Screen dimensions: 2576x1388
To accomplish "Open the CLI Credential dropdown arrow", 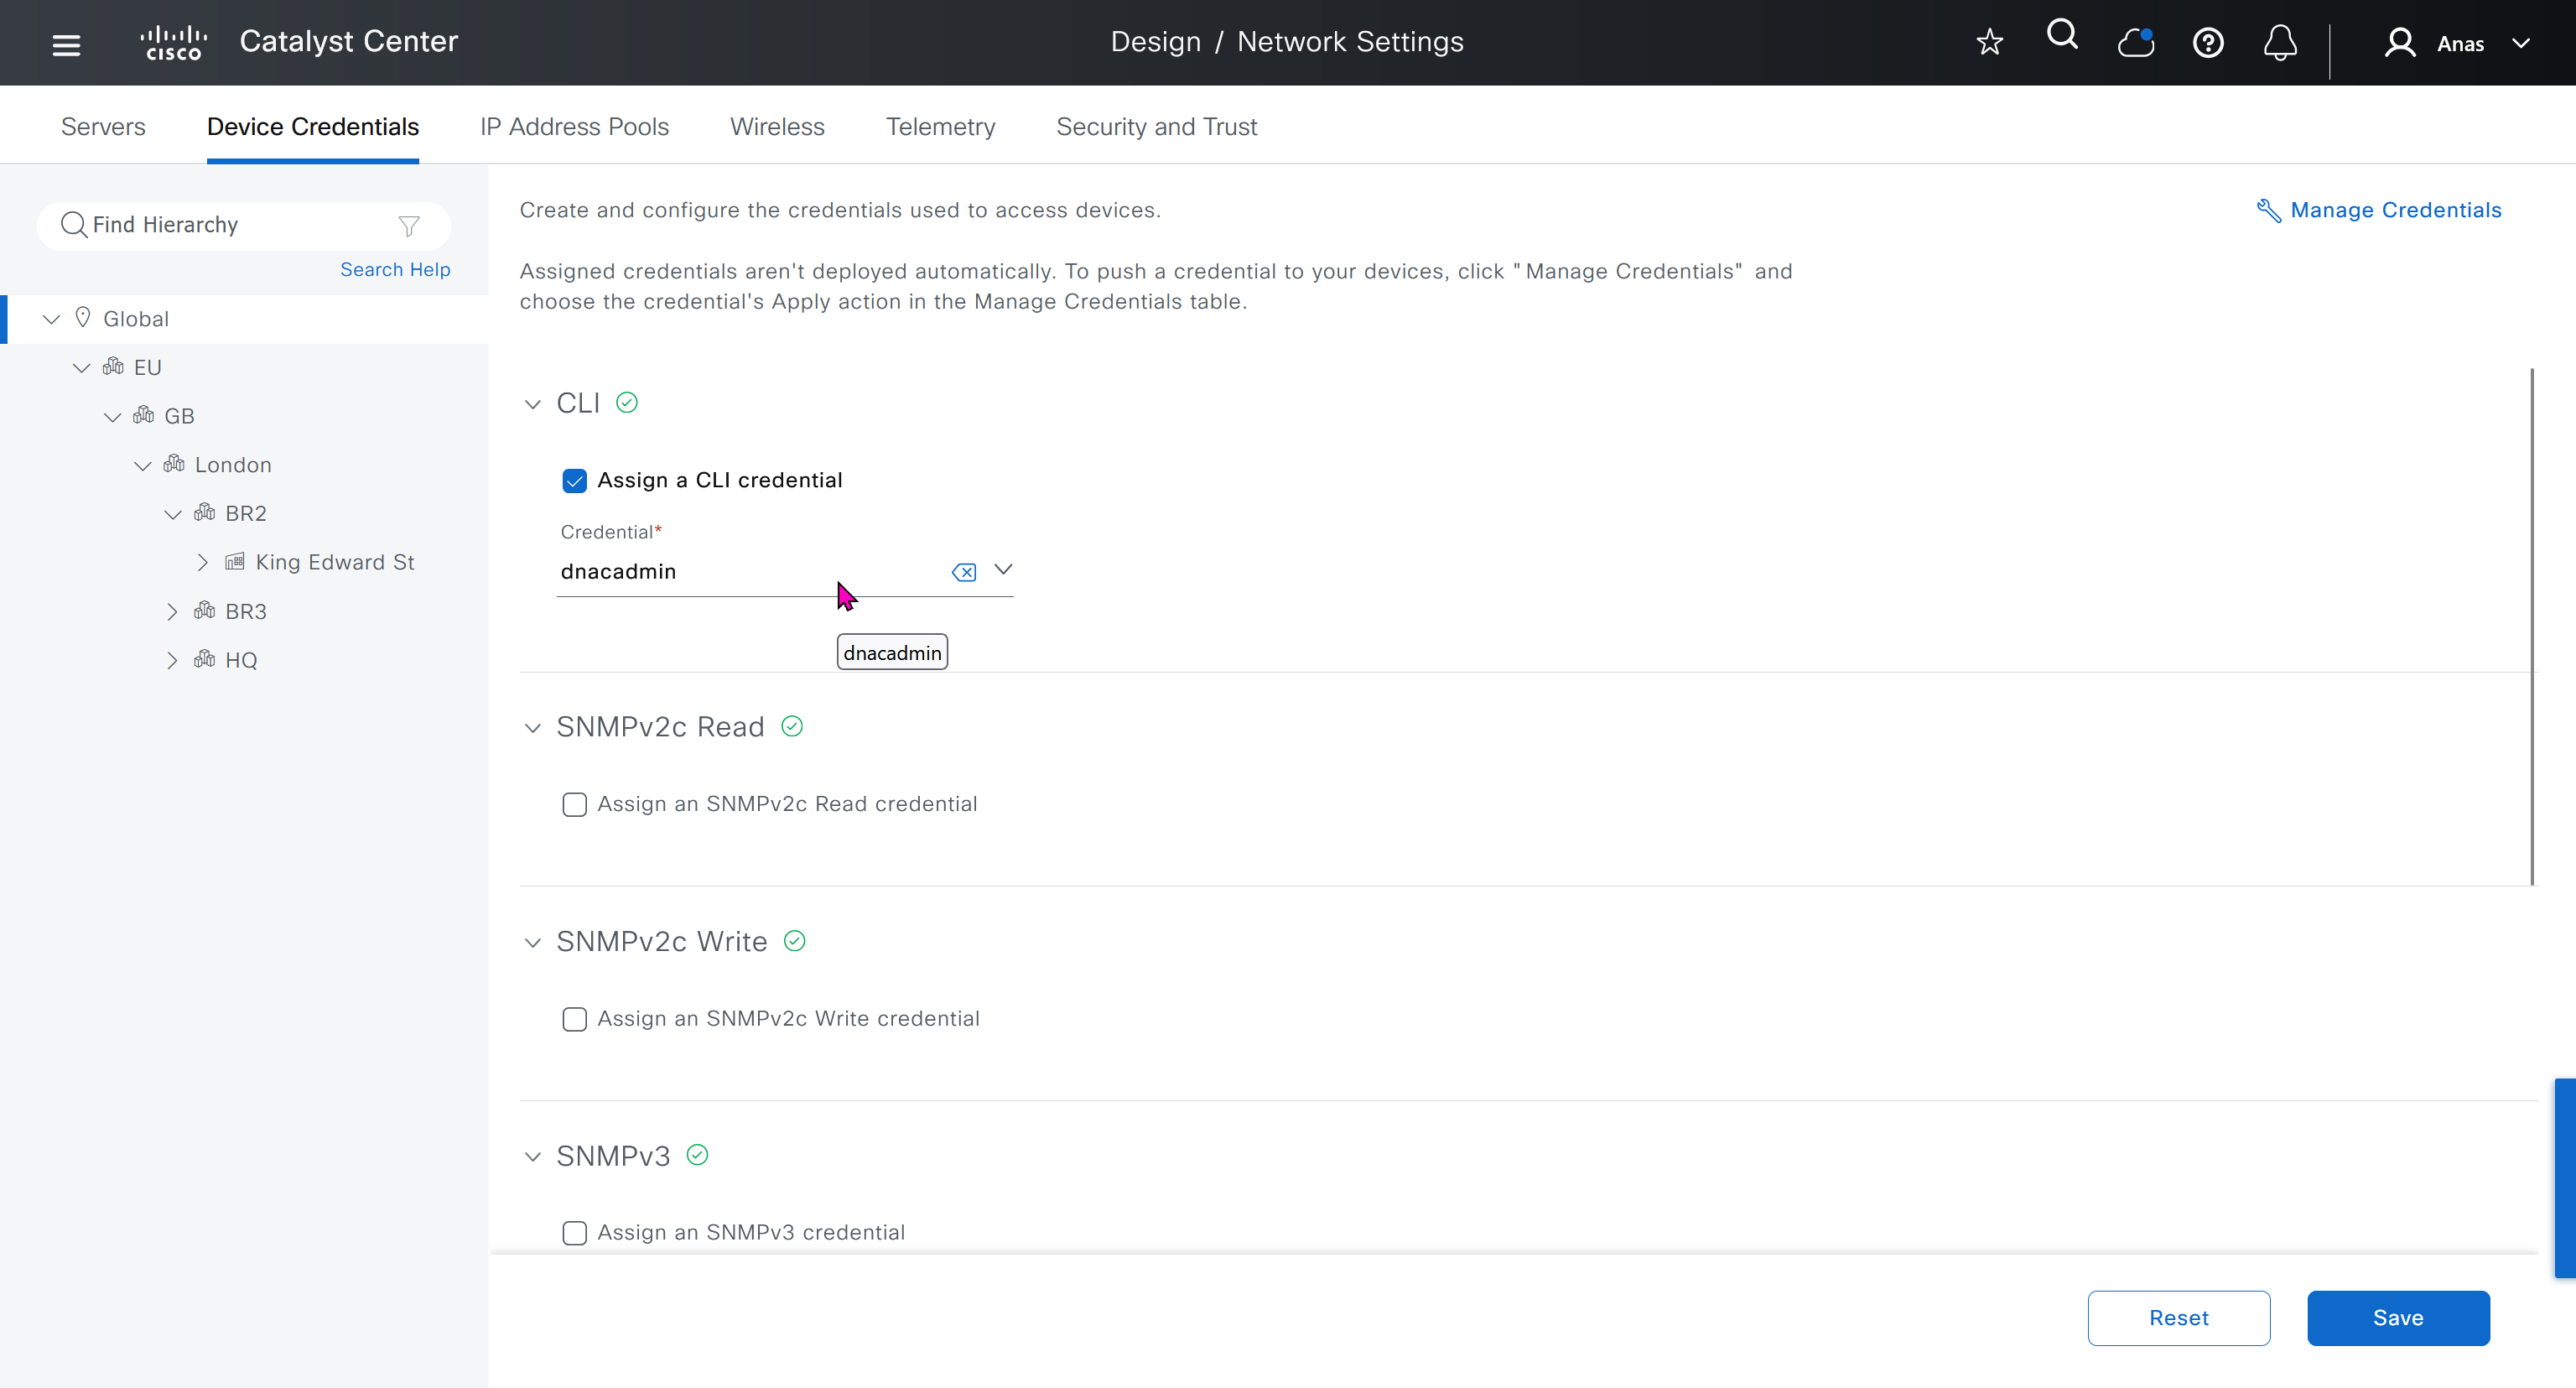I will 1003,570.
